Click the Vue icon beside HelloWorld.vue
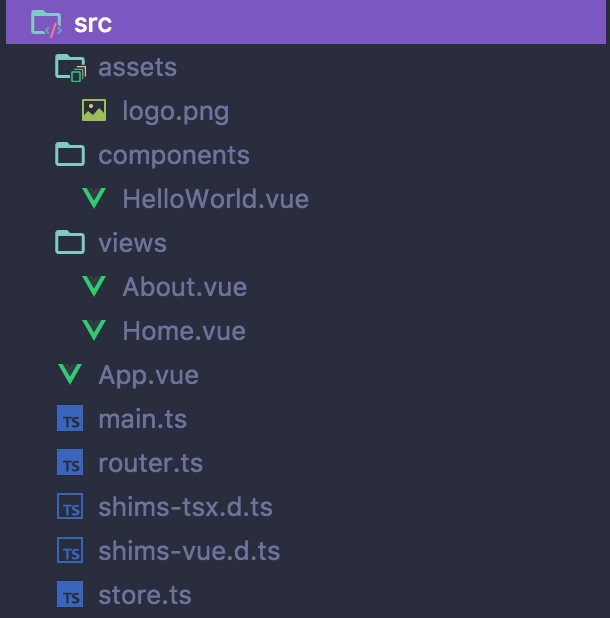The height and width of the screenshot is (618, 610). pyautogui.click(x=94, y=198)
